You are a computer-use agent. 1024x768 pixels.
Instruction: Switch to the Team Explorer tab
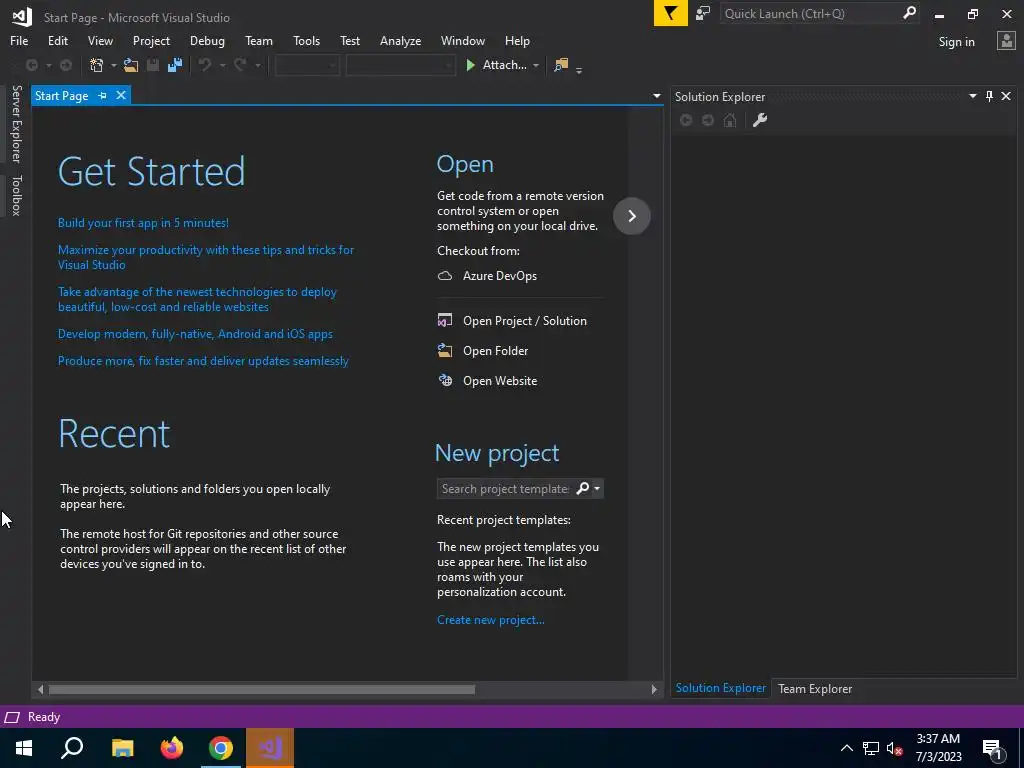814,688
